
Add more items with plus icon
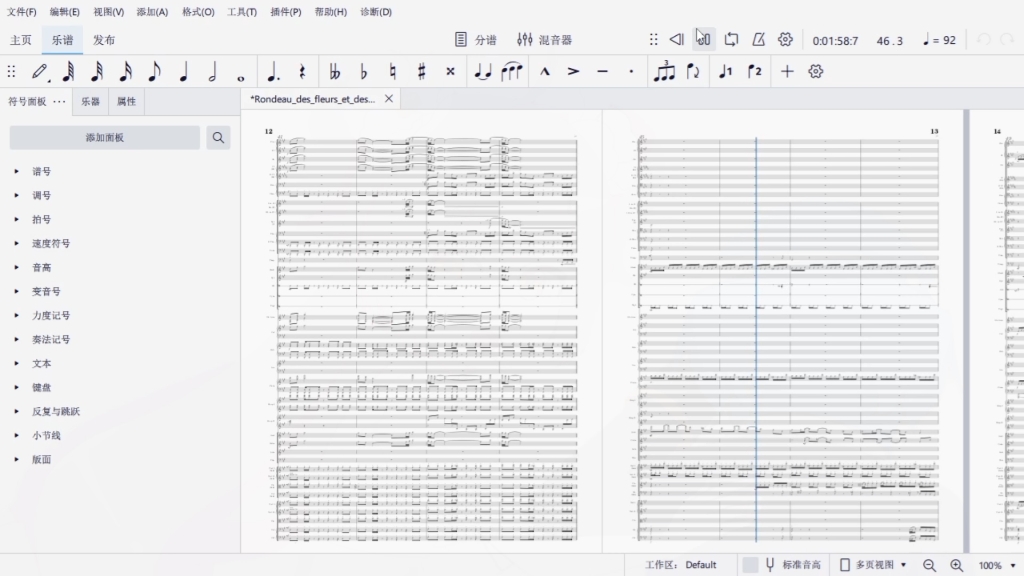(787, 71)
